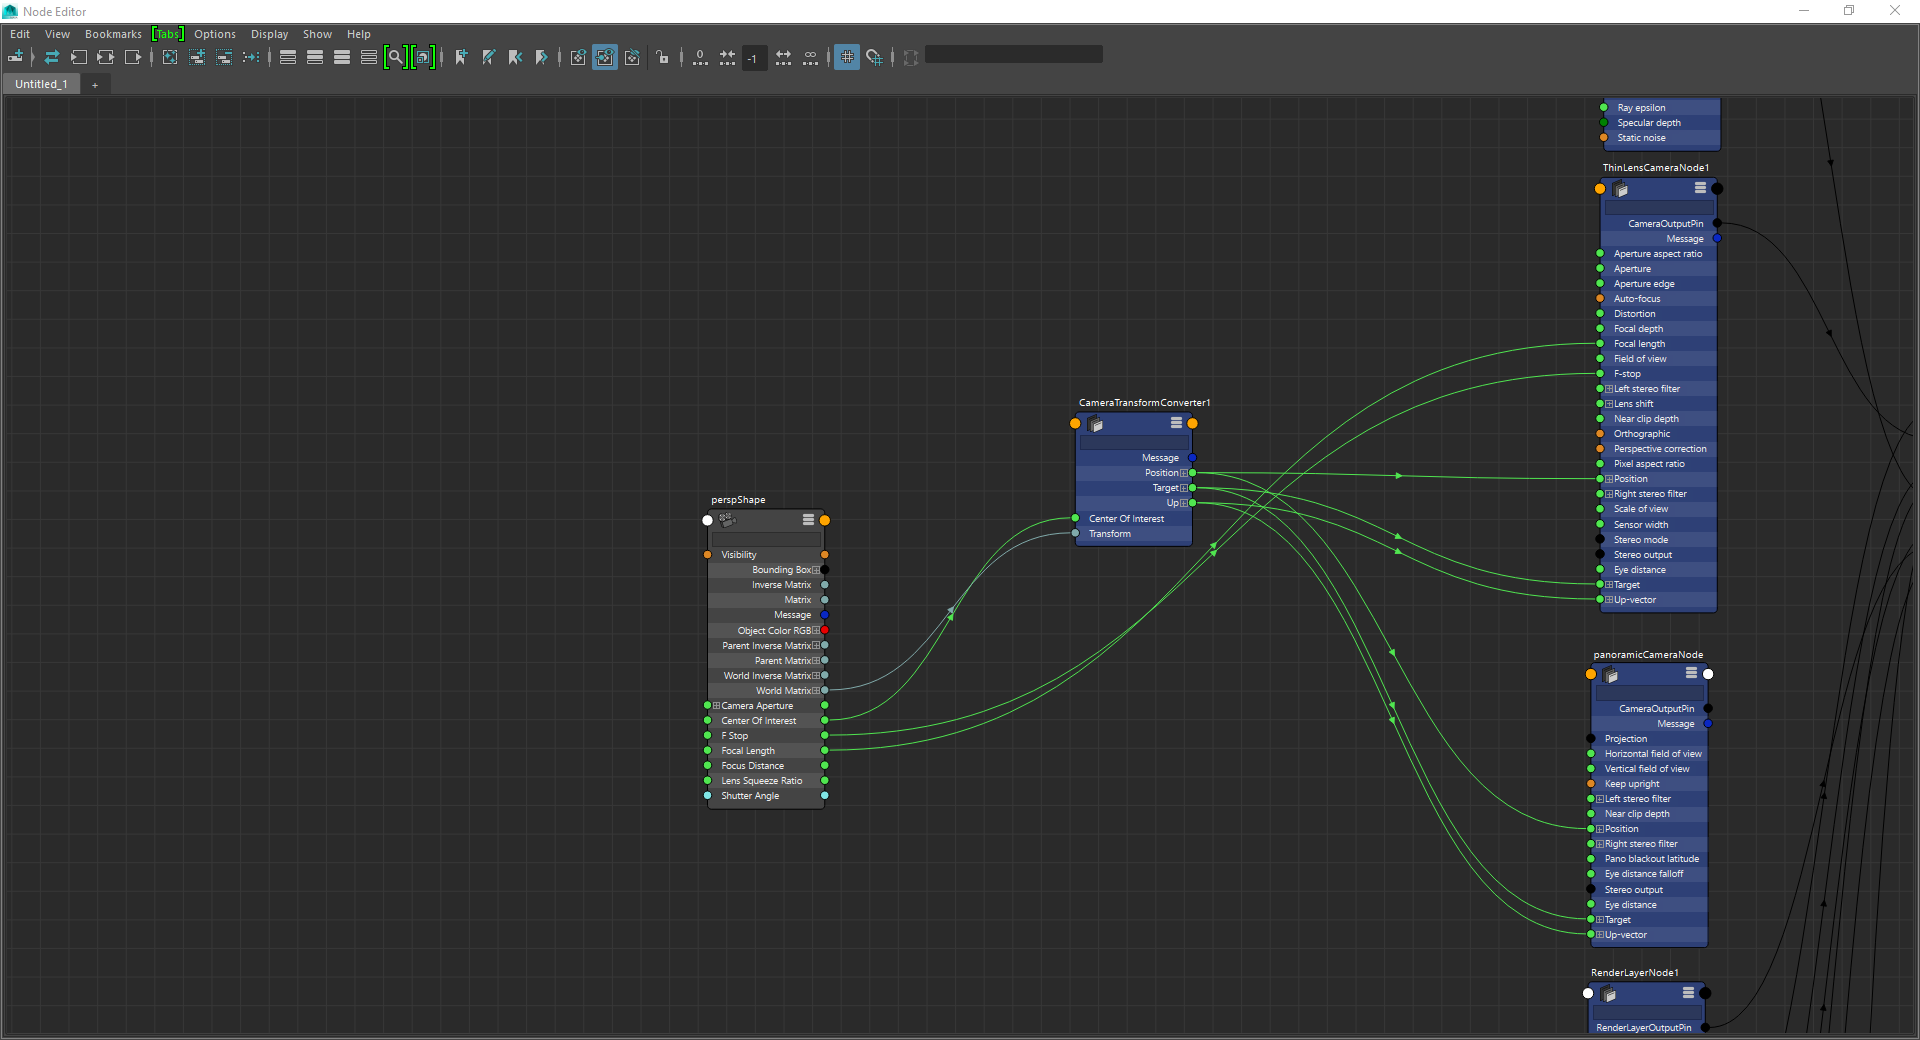Open the Bookmarks menu
1920x1040 pixels.
point(113,34)
